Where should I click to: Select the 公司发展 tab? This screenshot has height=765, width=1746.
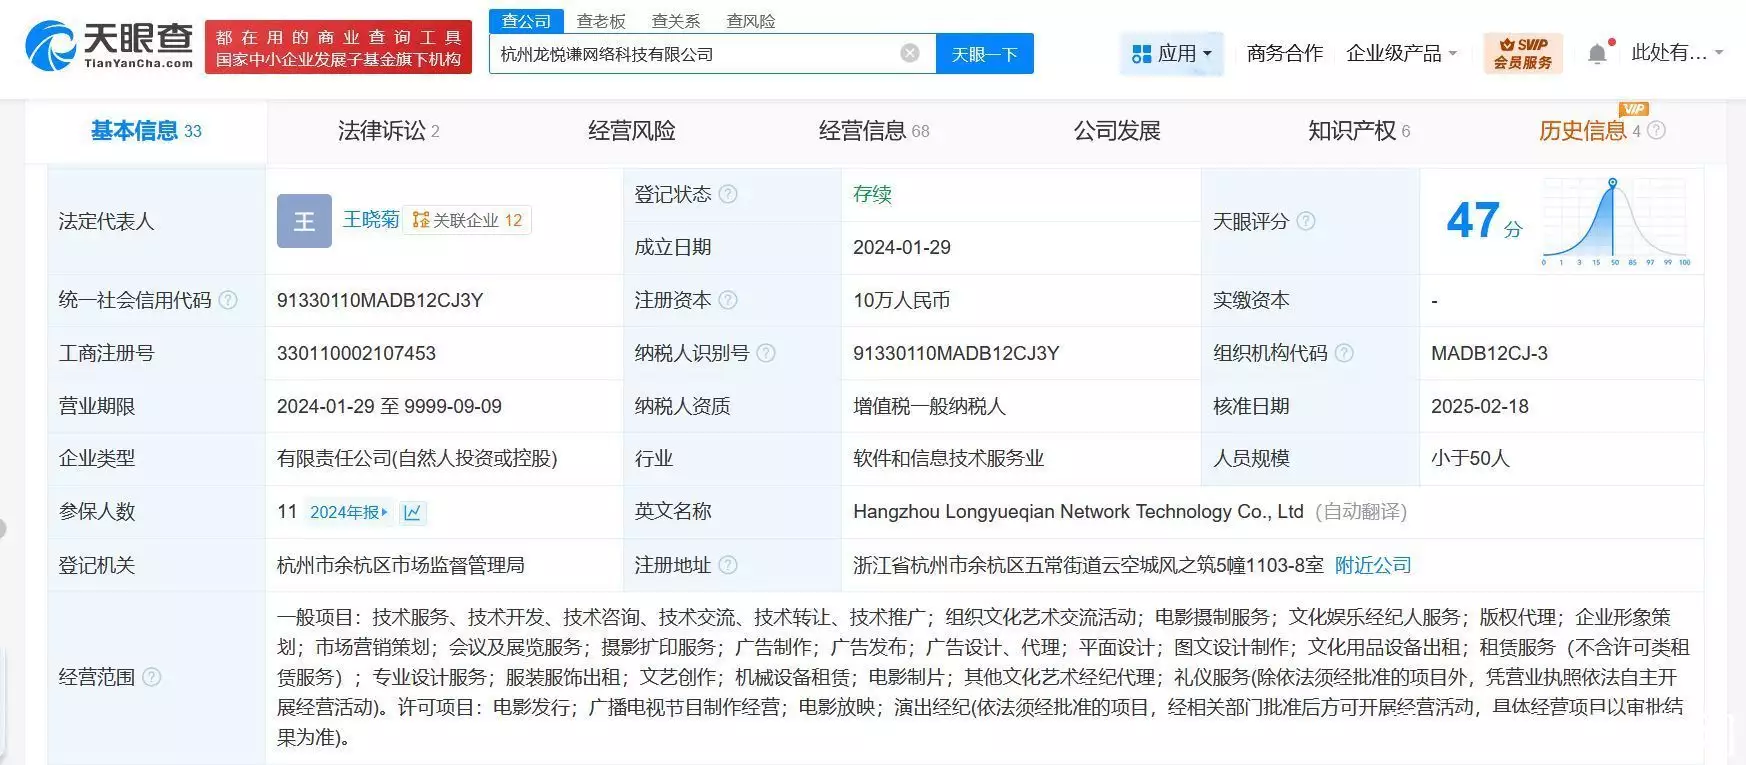pyautogui.click(x=1117, y=131)
